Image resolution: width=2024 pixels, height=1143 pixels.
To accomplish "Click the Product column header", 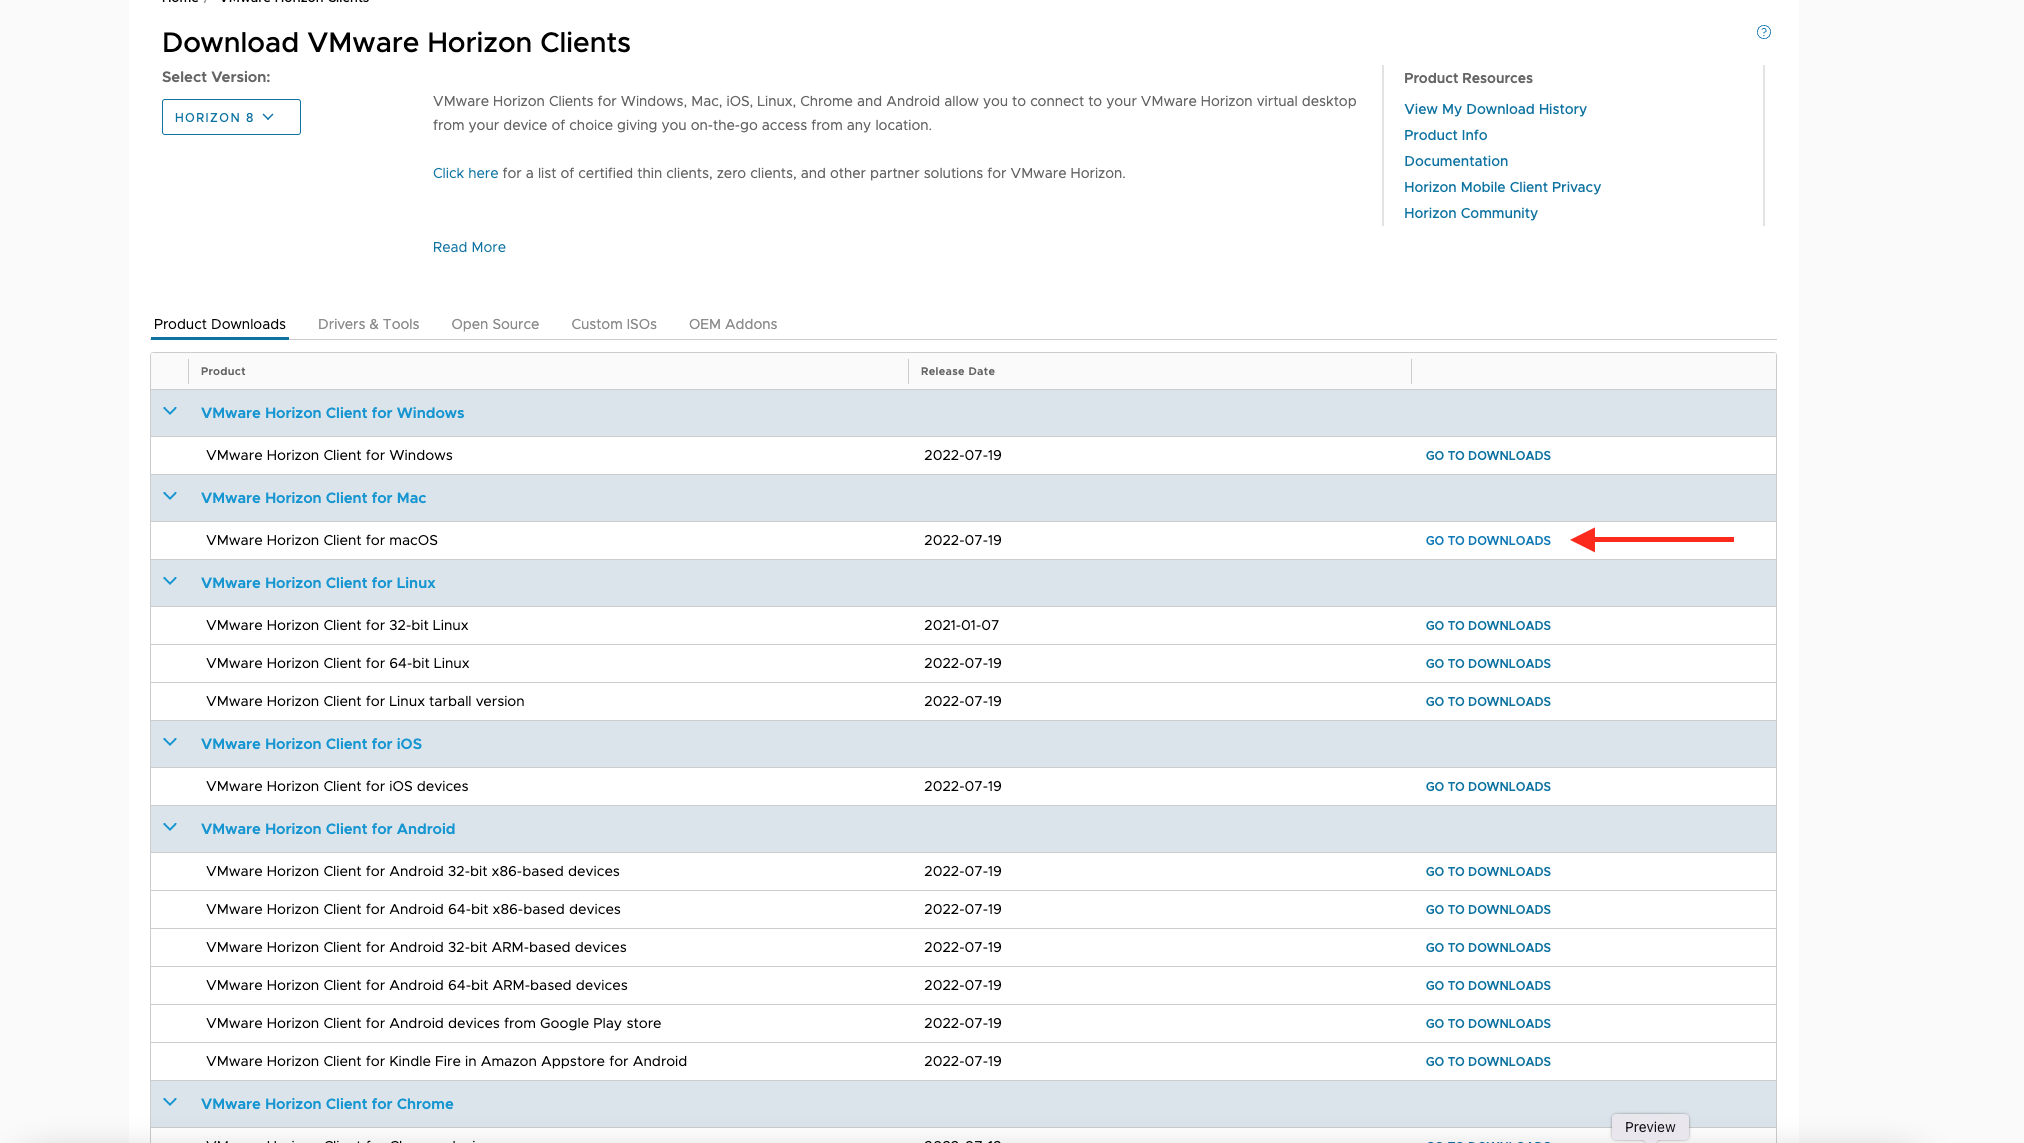I will 223,371.
